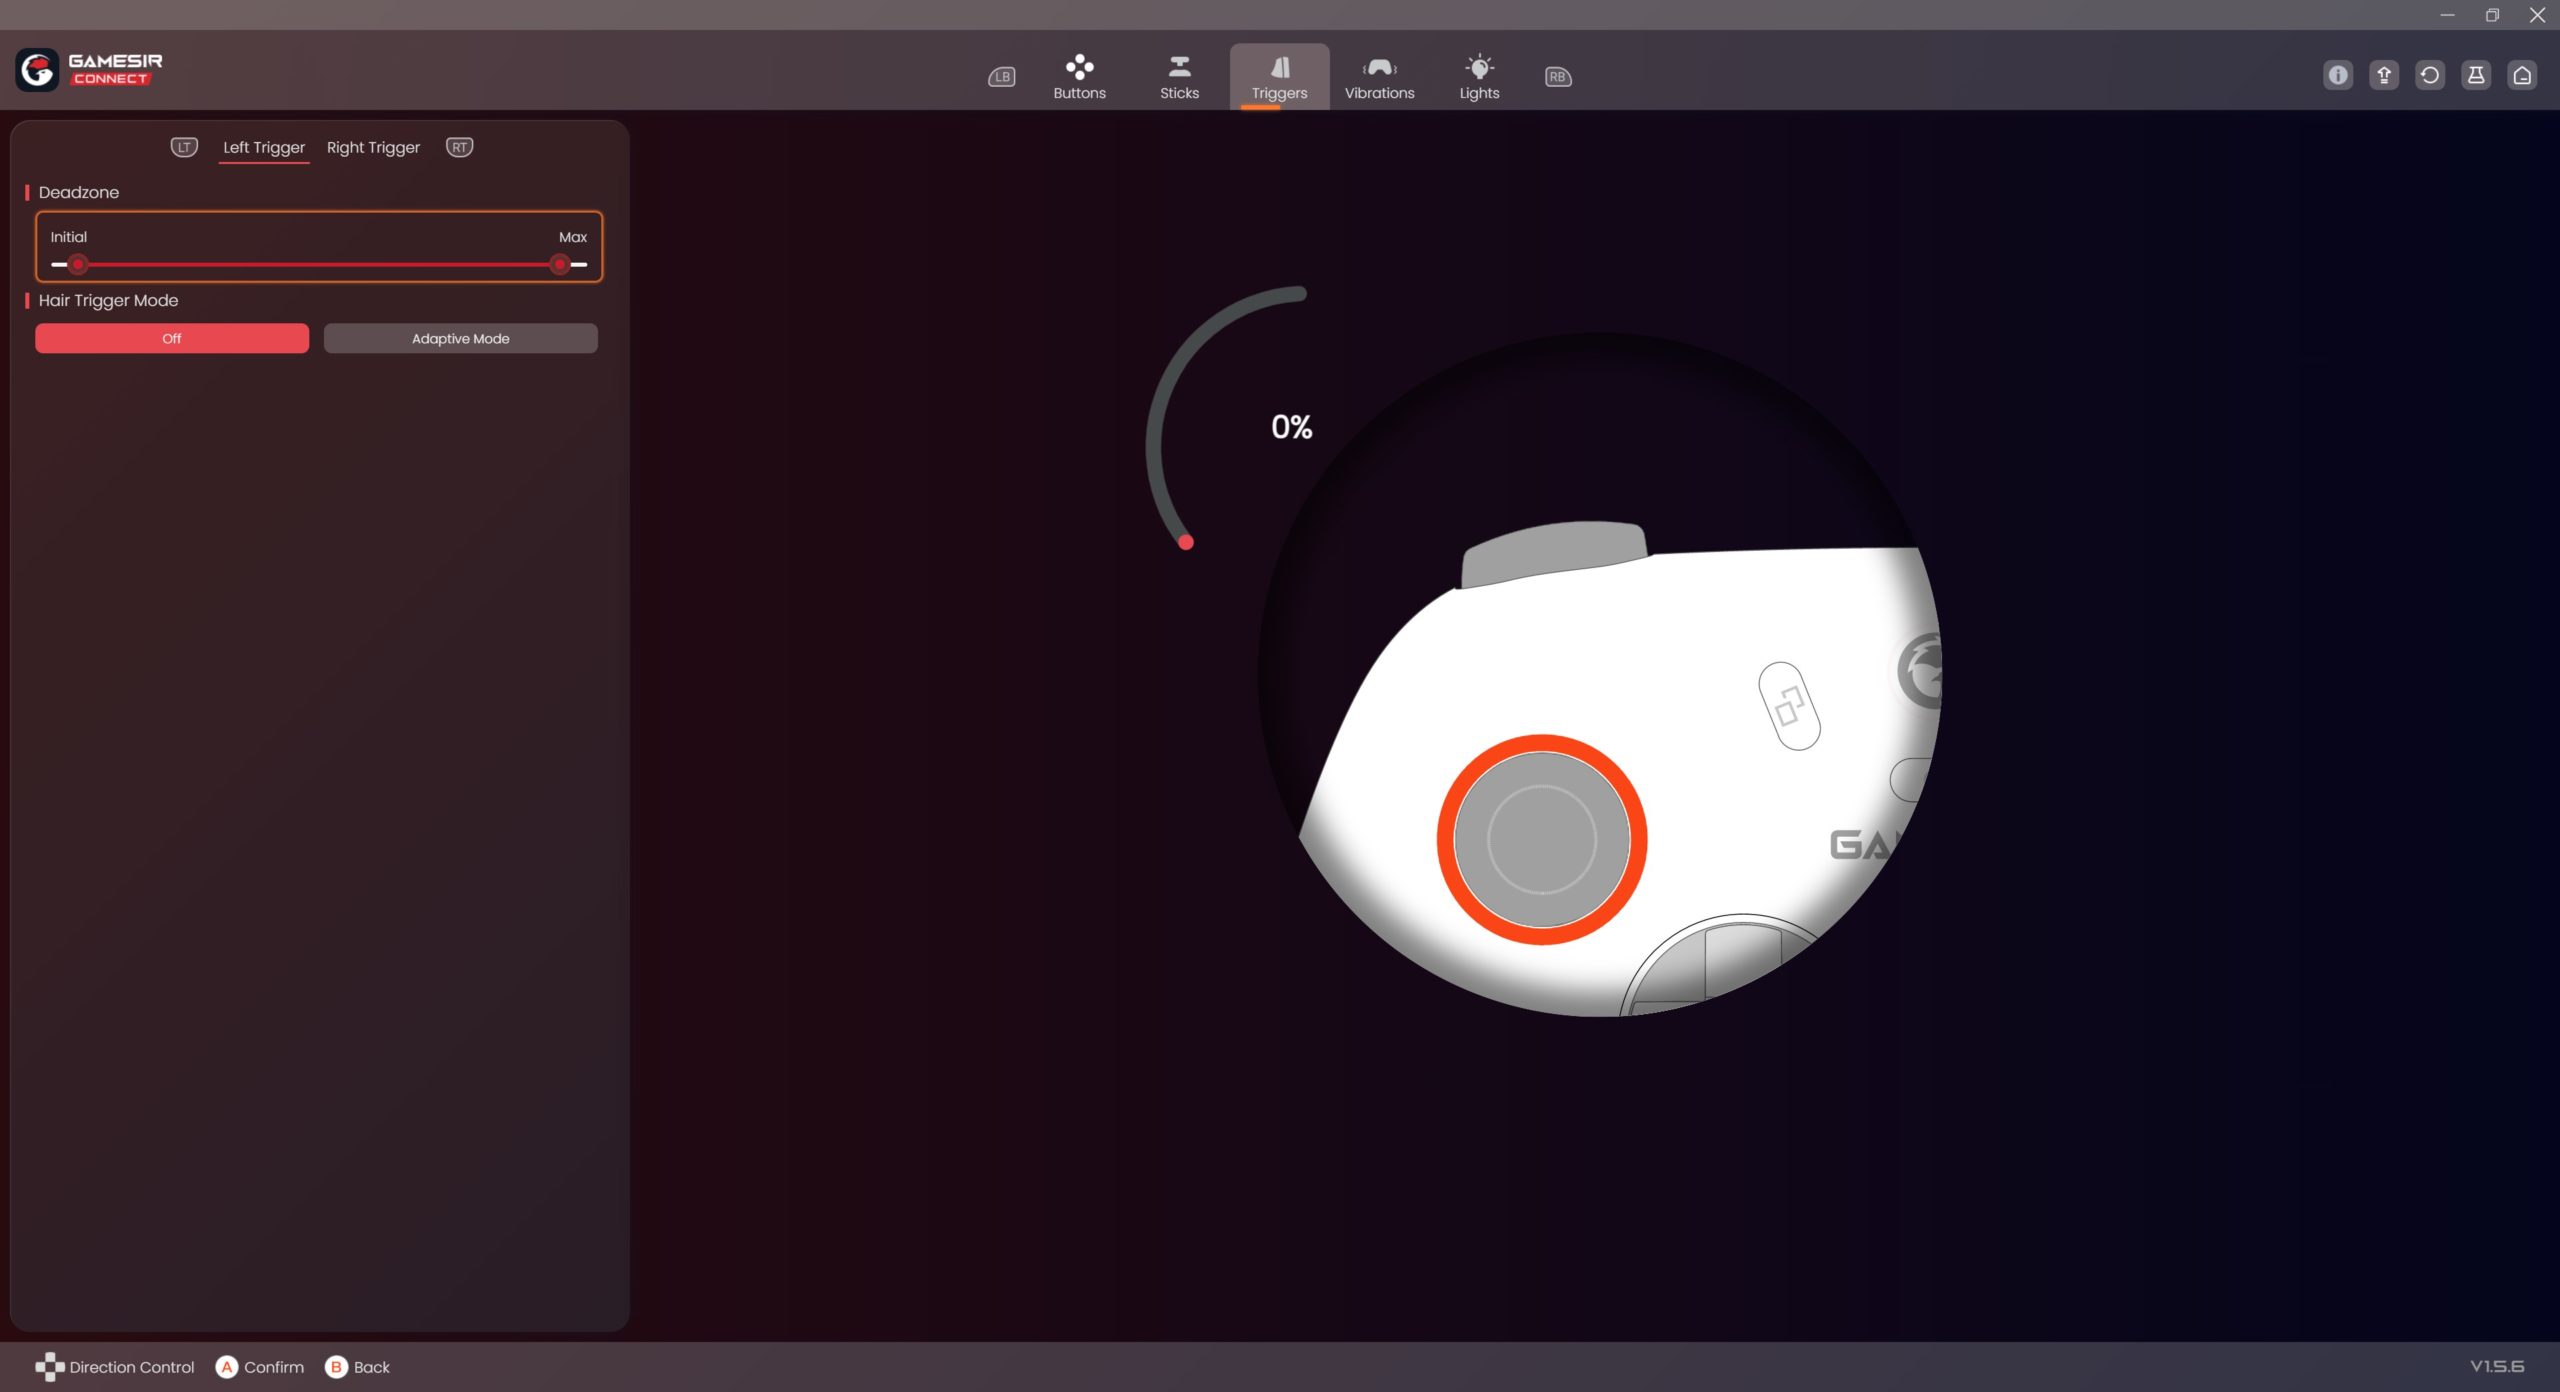Viewport: 2560px width, 1392px height.
Task: Switch to the Lights tab
Action: coord(1479,77)
